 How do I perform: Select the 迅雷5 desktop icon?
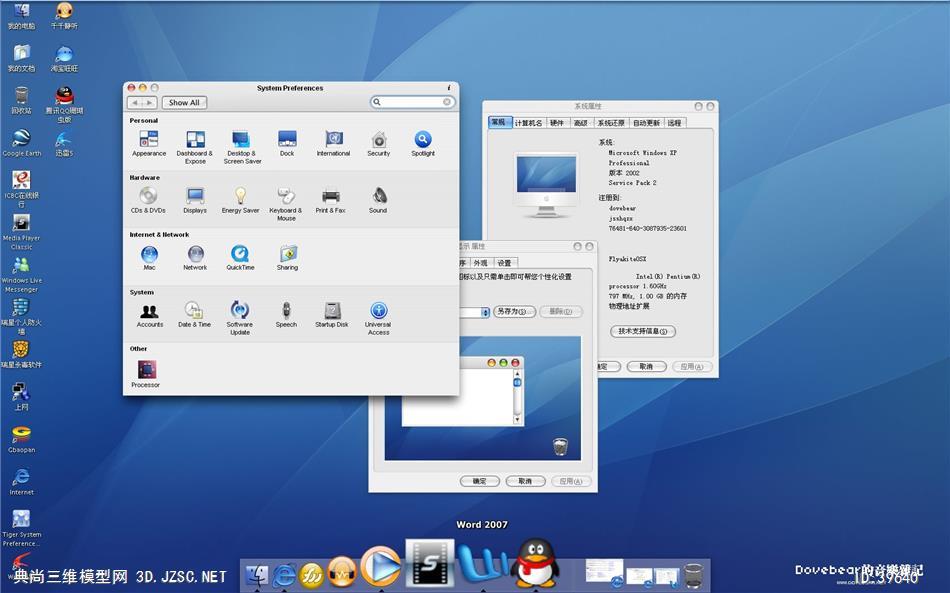click(x=64, y=144)
